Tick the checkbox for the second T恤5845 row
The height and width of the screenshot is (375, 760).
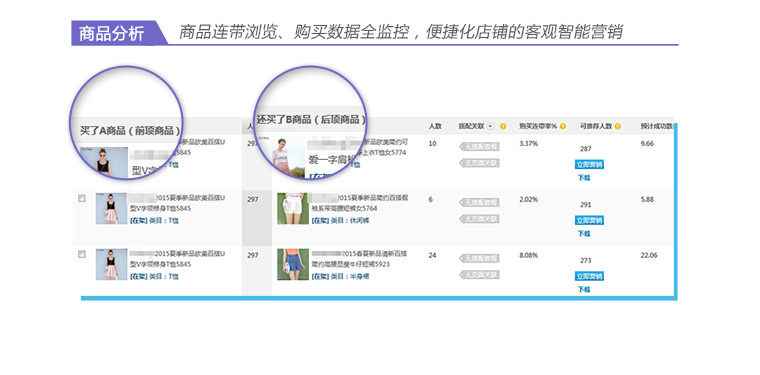[82, 198]
